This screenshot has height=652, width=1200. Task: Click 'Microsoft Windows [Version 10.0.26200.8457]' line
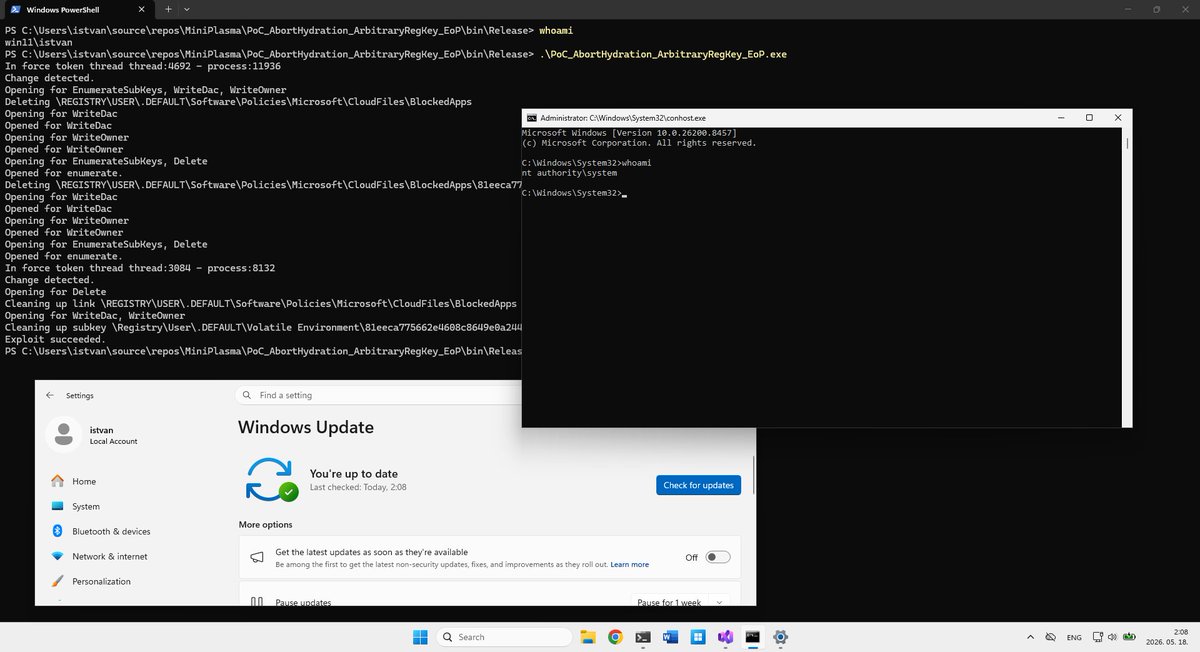coord(629,132)
